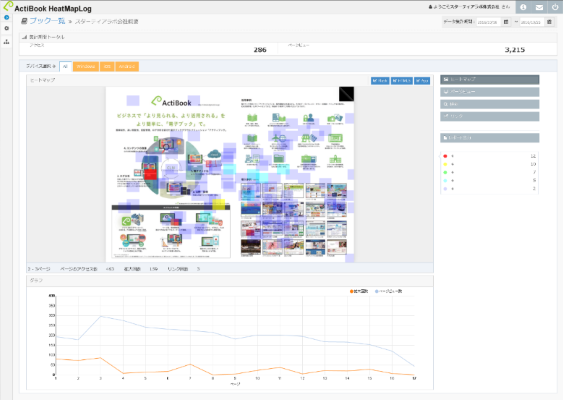563x401 pixels.
Task: Click the ブック一覧 breadcrumb link
Action: pyautogui.click(x=47, y=21)
